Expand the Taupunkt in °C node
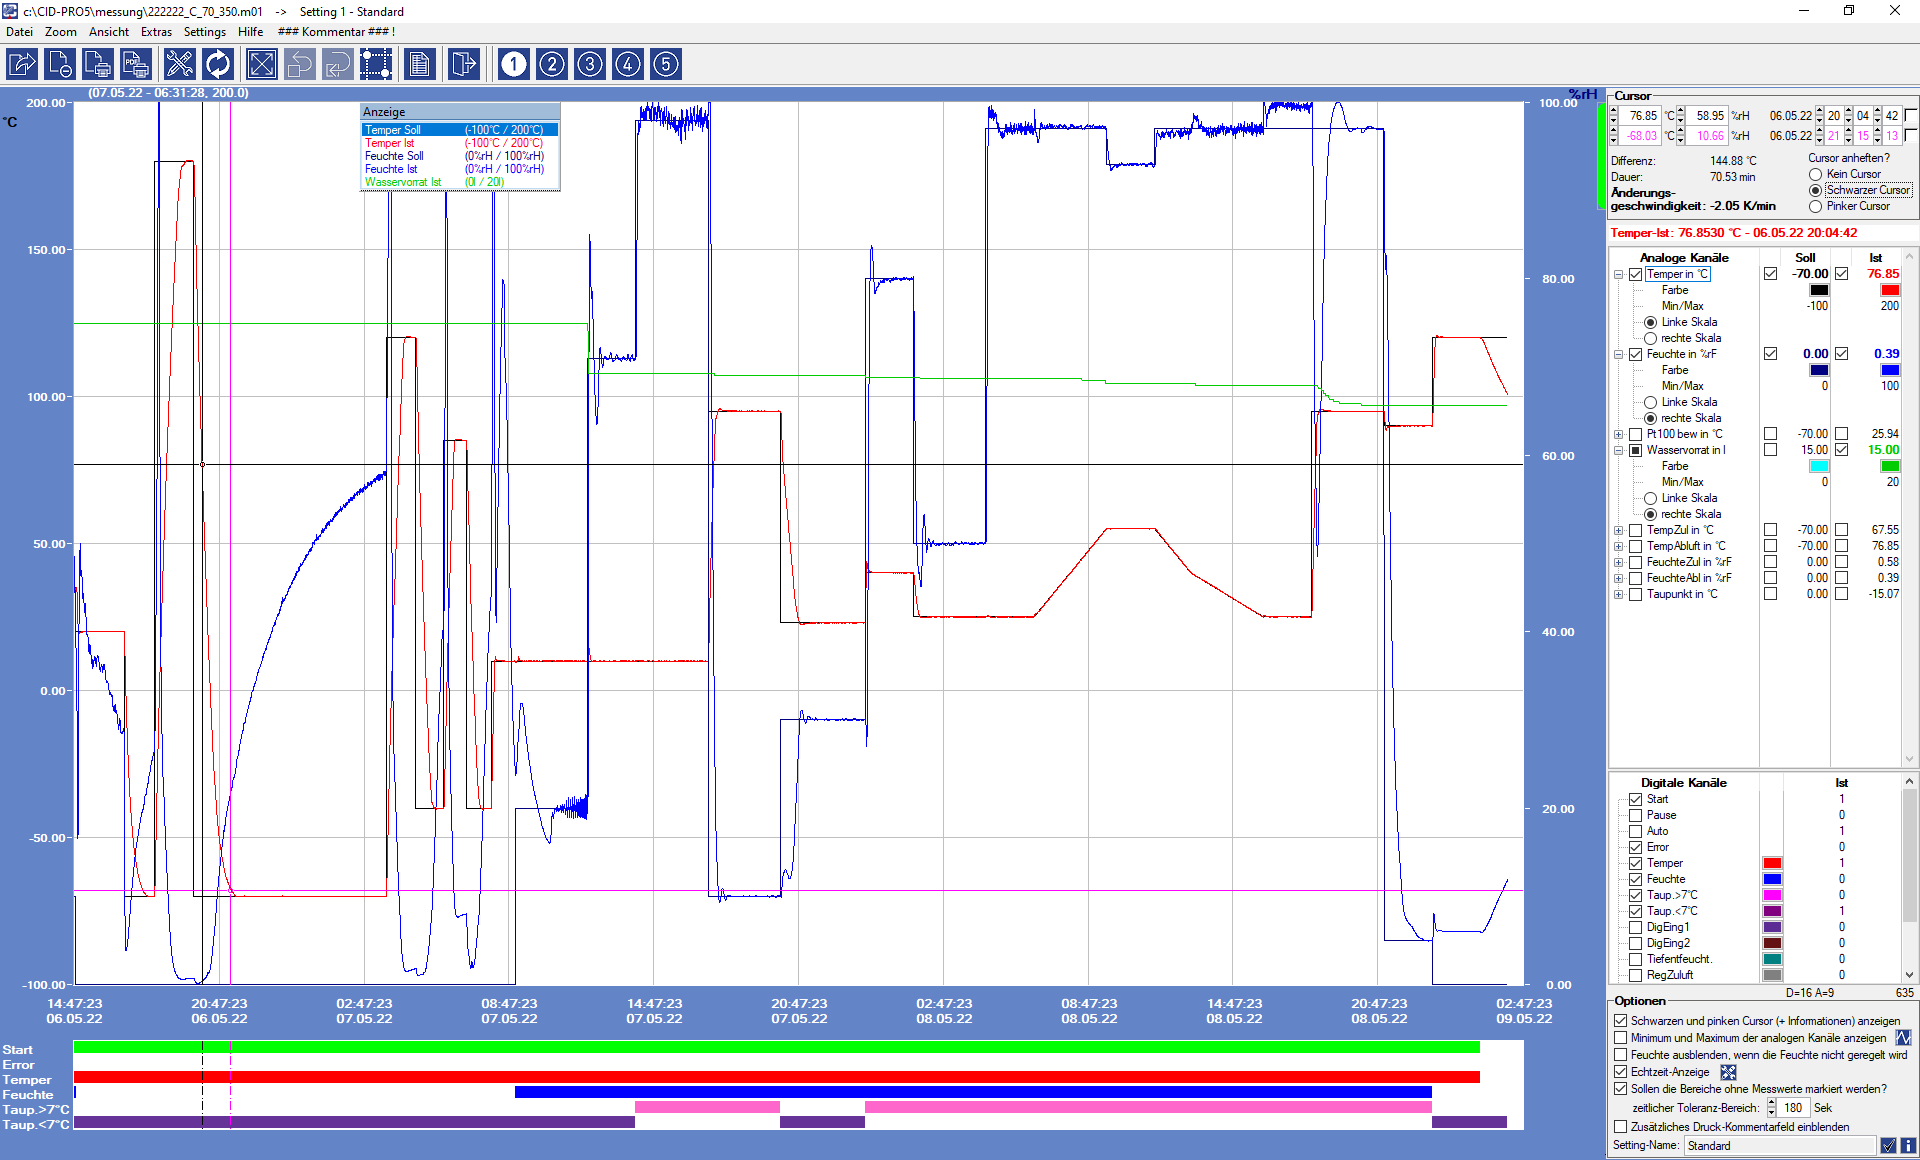Viewport: 1920px width, 1160px height. click(1618, 594)
